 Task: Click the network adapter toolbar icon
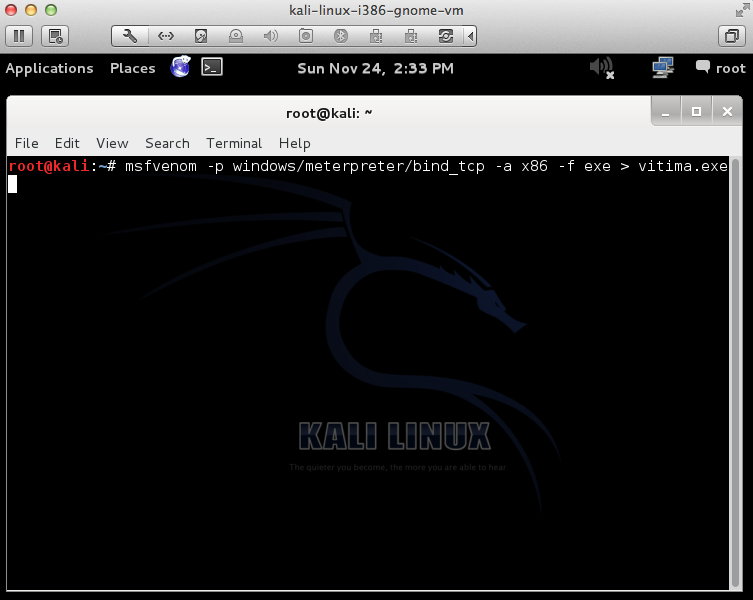(166, 36)
